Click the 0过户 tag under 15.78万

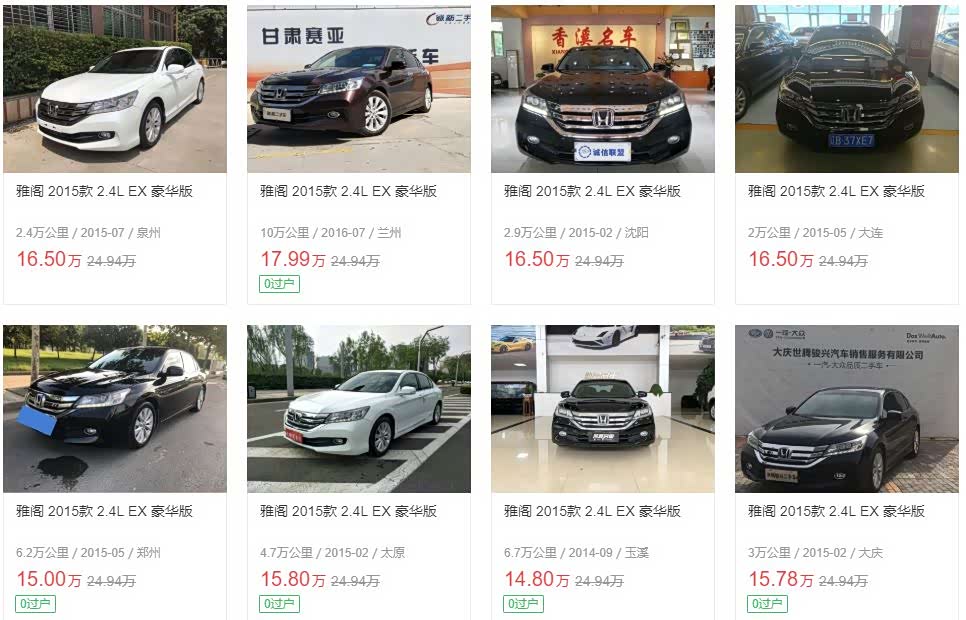point(767,604)
